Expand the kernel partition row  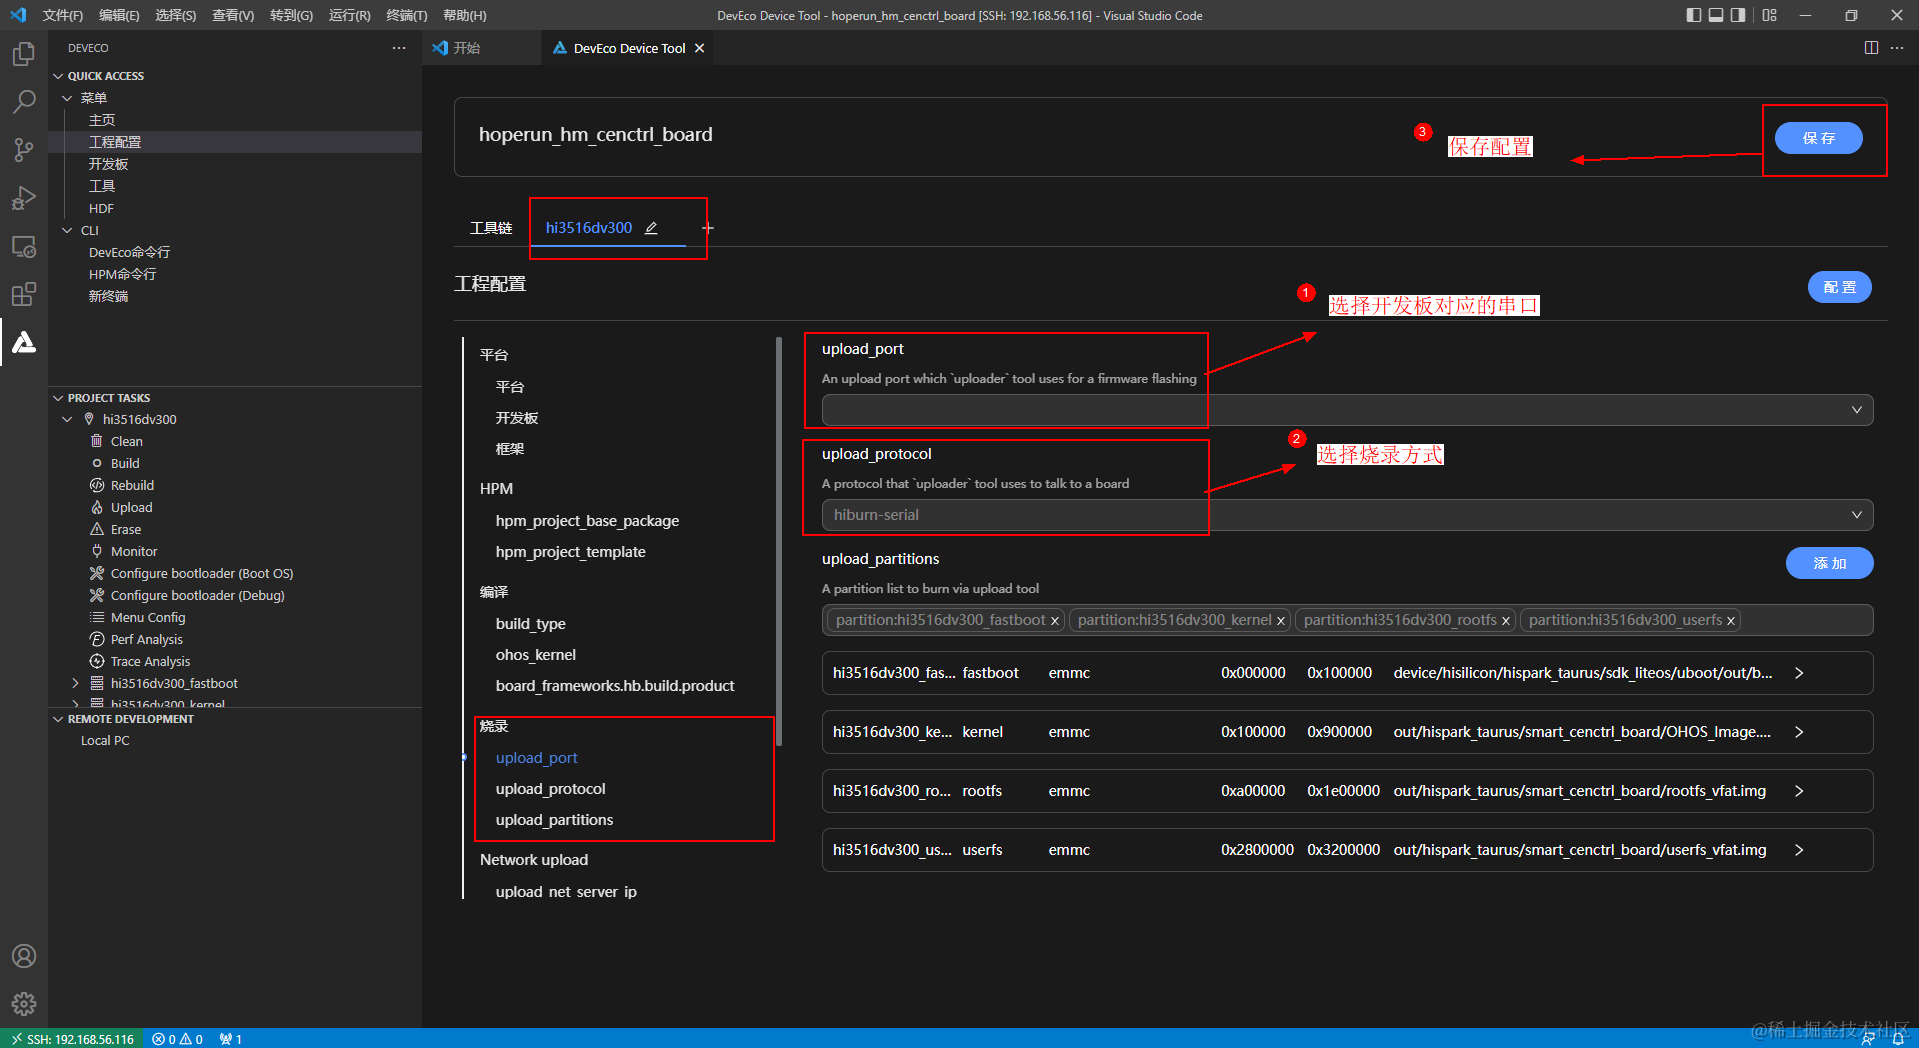point(1799,732)
